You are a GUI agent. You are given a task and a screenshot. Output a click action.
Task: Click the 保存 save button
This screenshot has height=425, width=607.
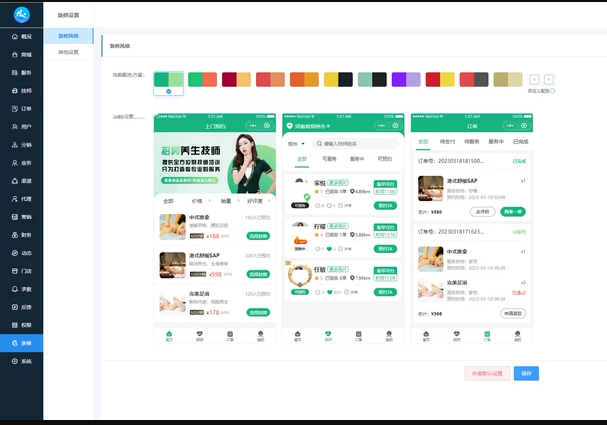point(526,373)
